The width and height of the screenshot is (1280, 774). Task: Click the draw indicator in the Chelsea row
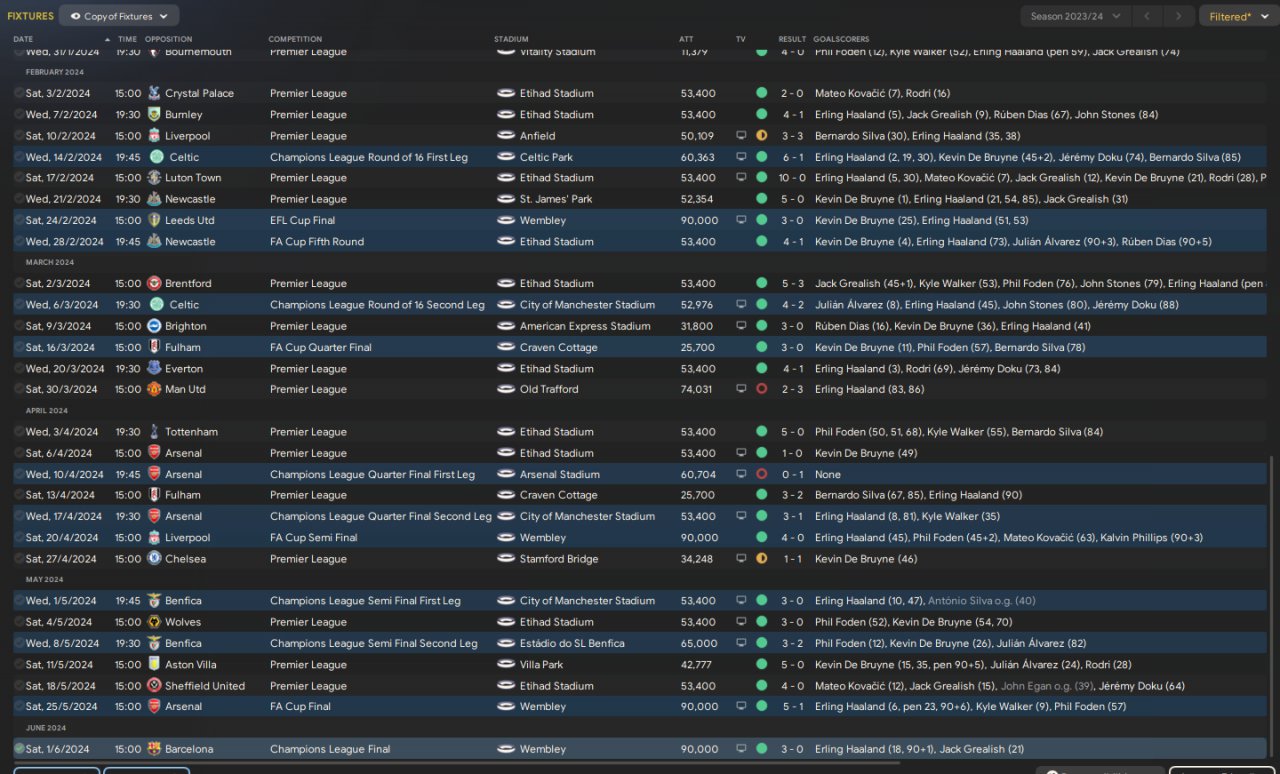pyautogui.click(x=762, y=558)
